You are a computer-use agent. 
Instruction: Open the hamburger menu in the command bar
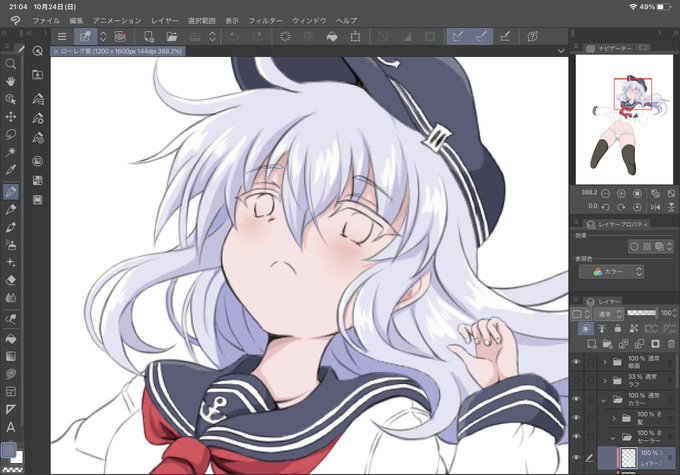coord(62,37)
